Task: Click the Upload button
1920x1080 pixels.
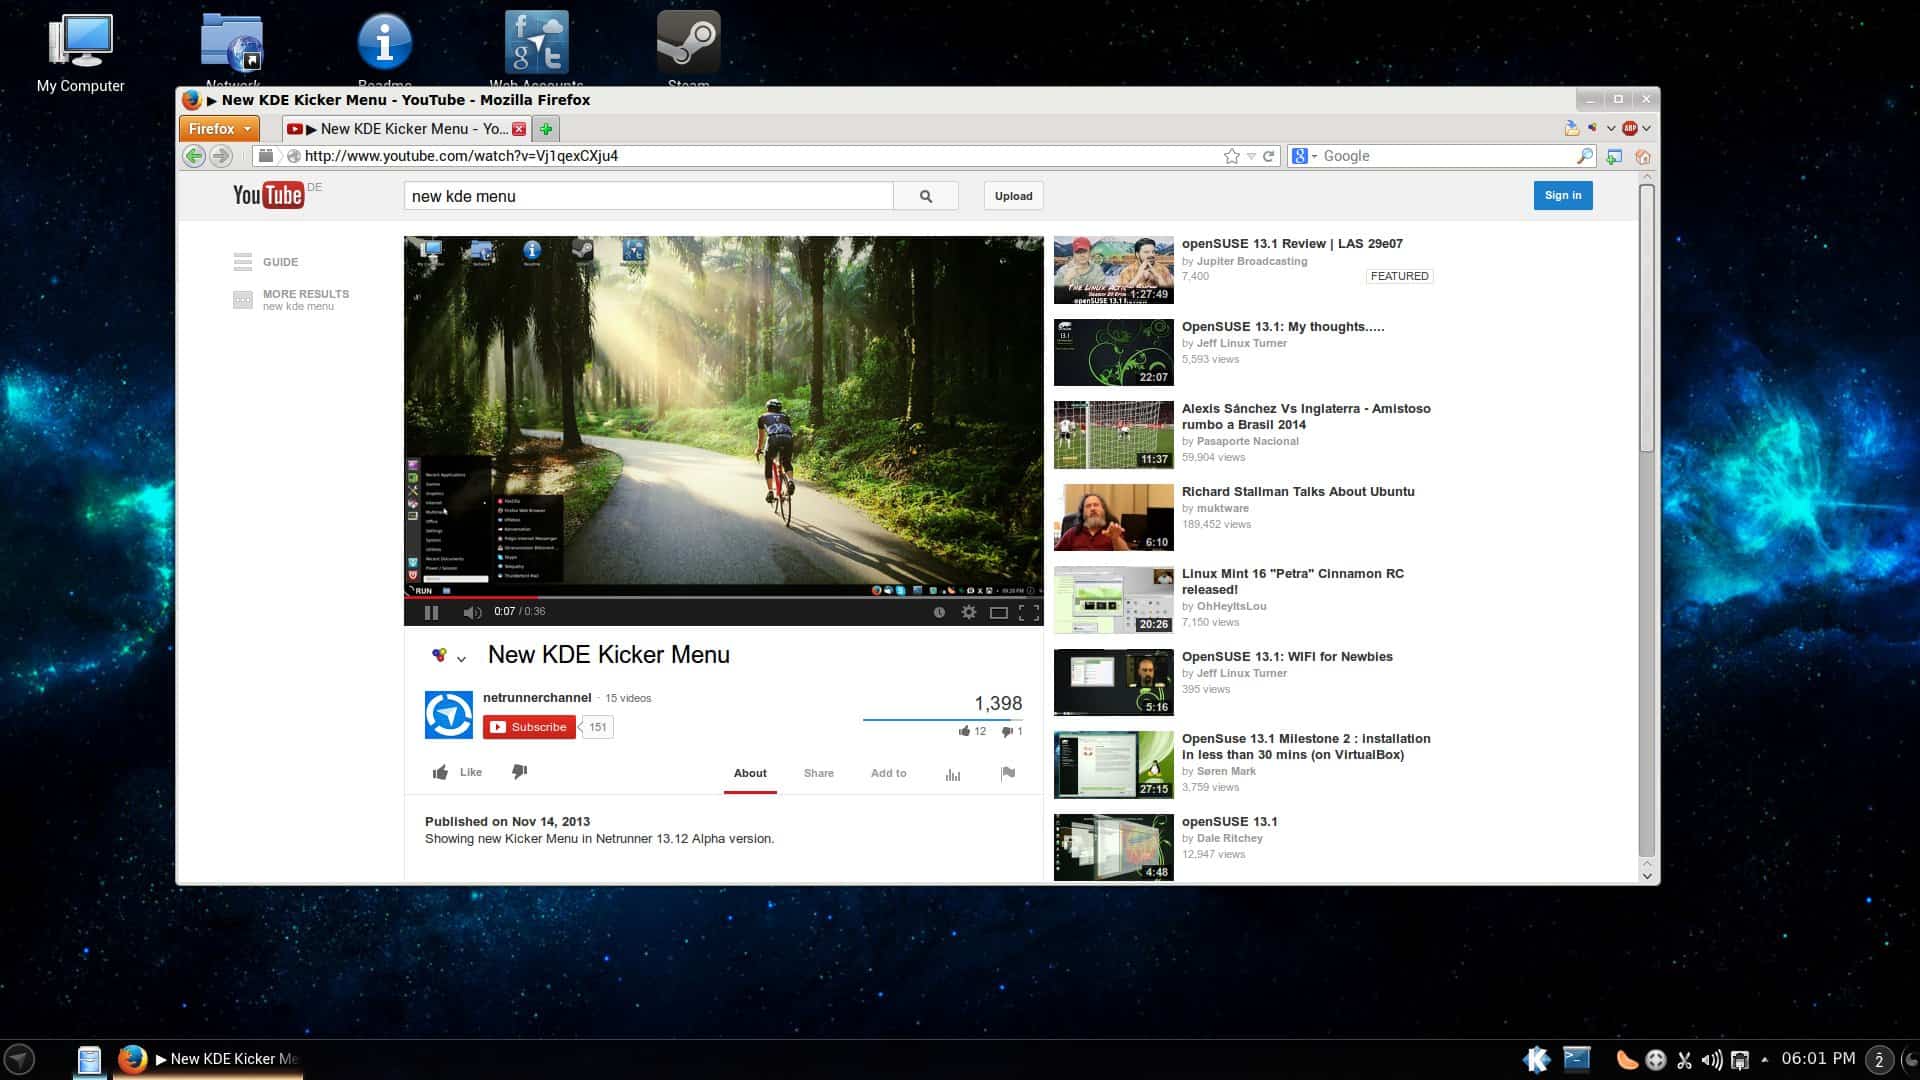Action: [1013, 196]
